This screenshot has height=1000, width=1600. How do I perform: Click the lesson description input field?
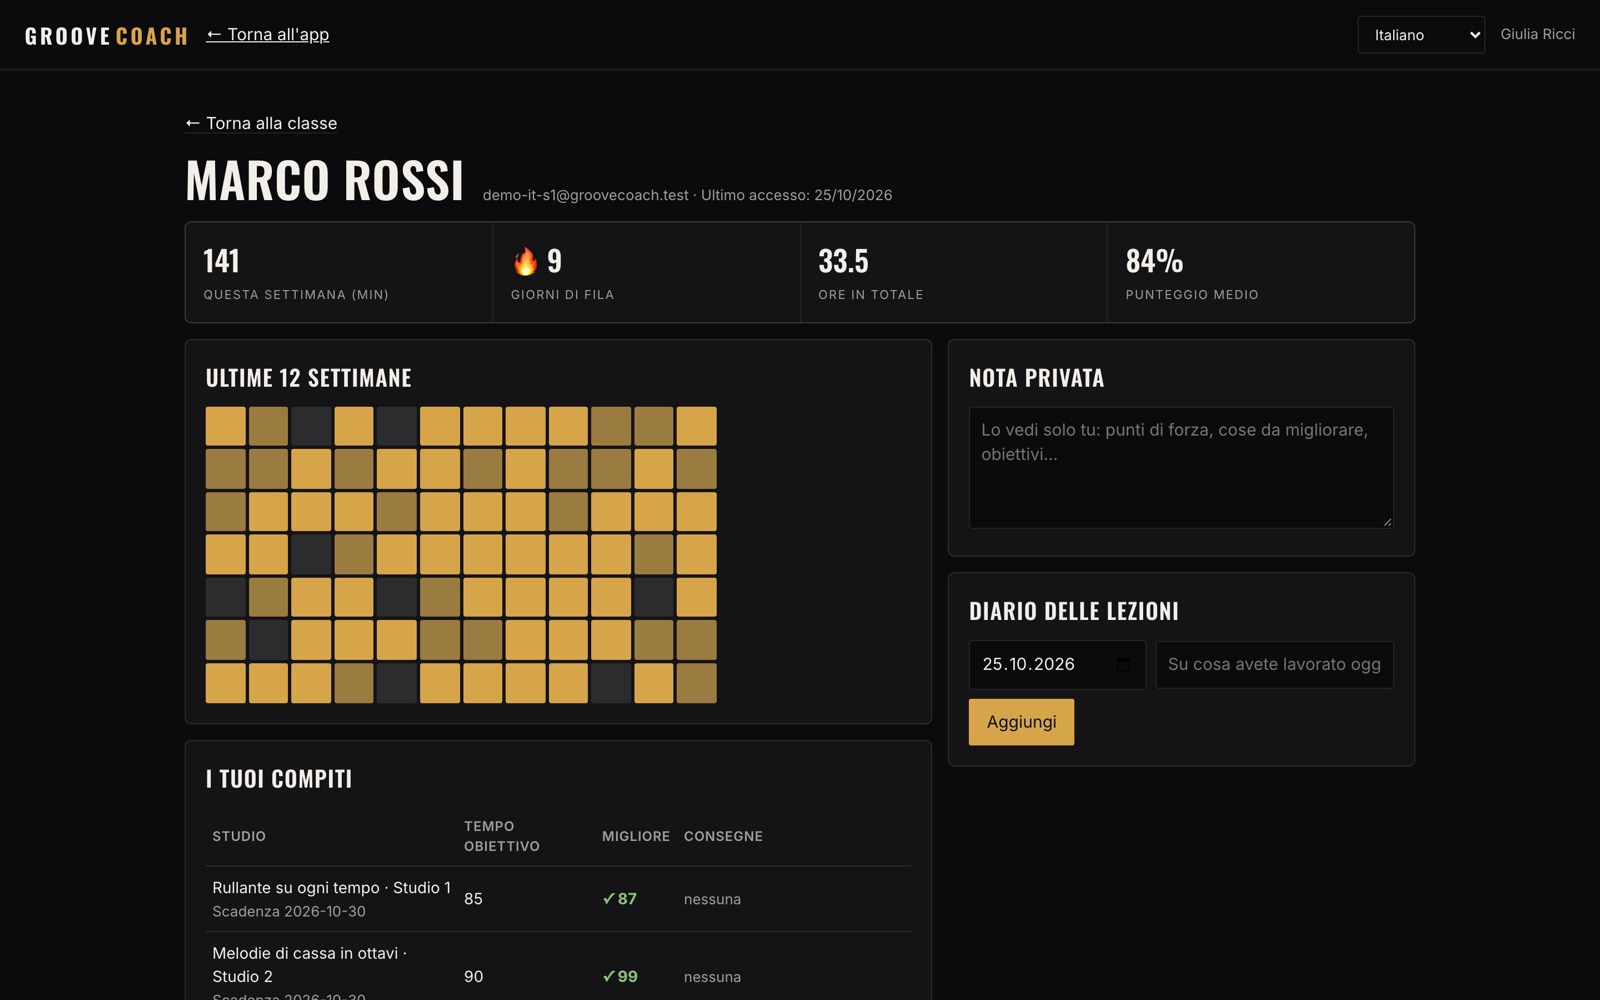pos(1274,665)
